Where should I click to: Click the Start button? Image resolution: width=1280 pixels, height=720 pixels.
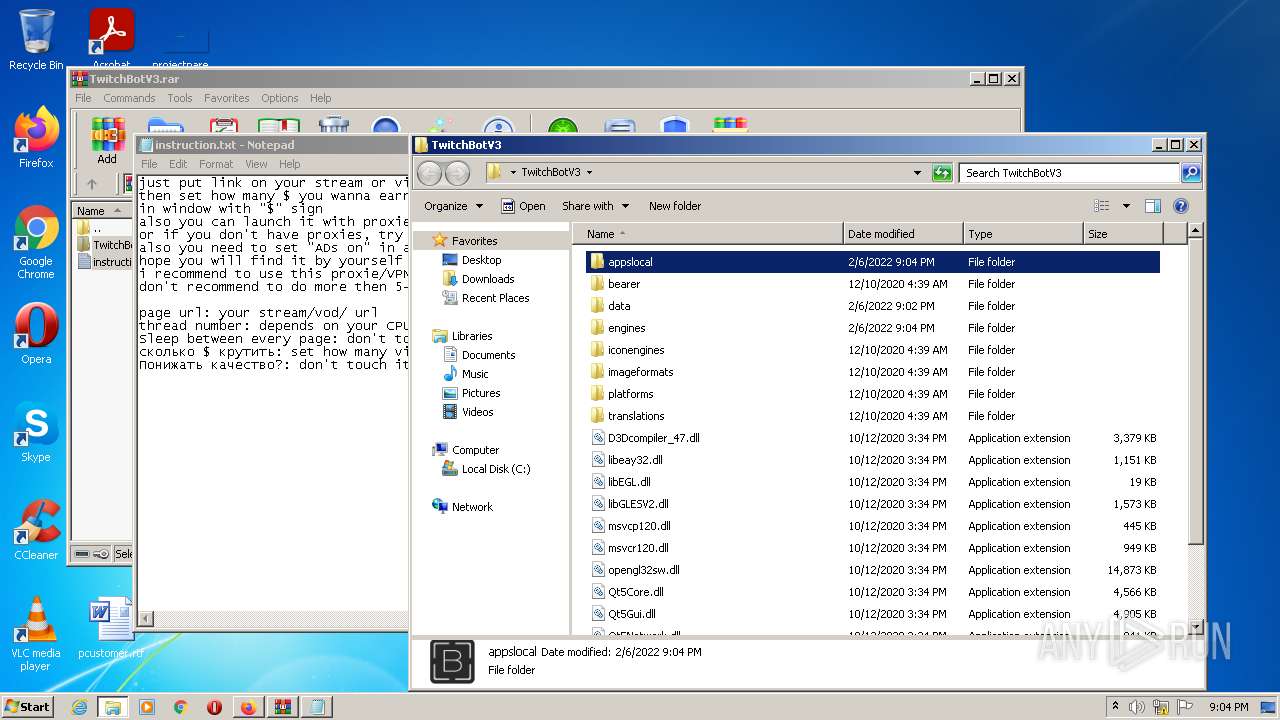27,707
